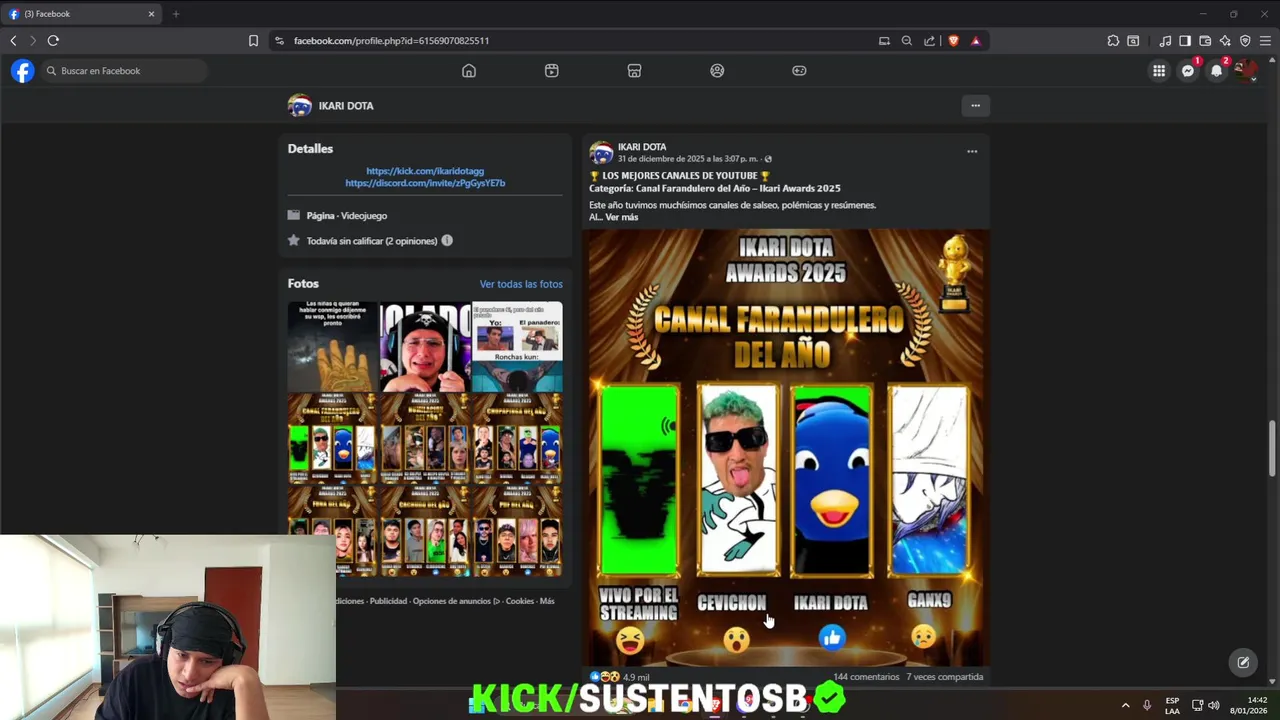This screenshot has height=720, width=1280.
Task: Open Brave Rewards triangle icon
Action: (976, 41)
